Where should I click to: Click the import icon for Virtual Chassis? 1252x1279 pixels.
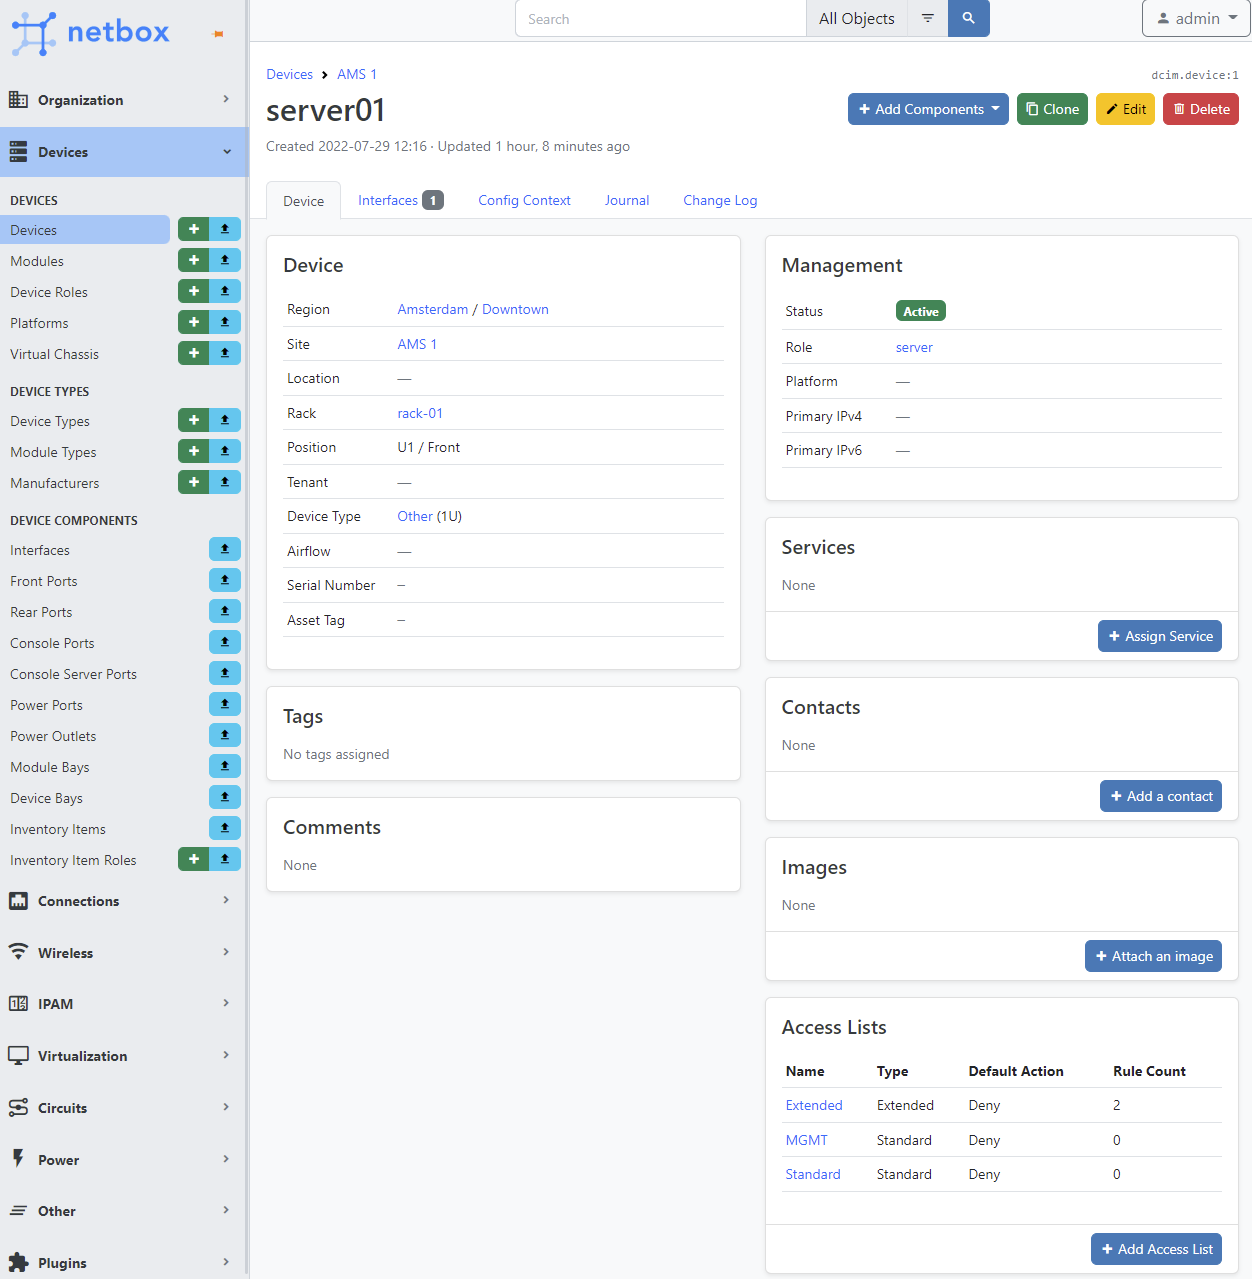pyautogui.click(x=225, y=354)
